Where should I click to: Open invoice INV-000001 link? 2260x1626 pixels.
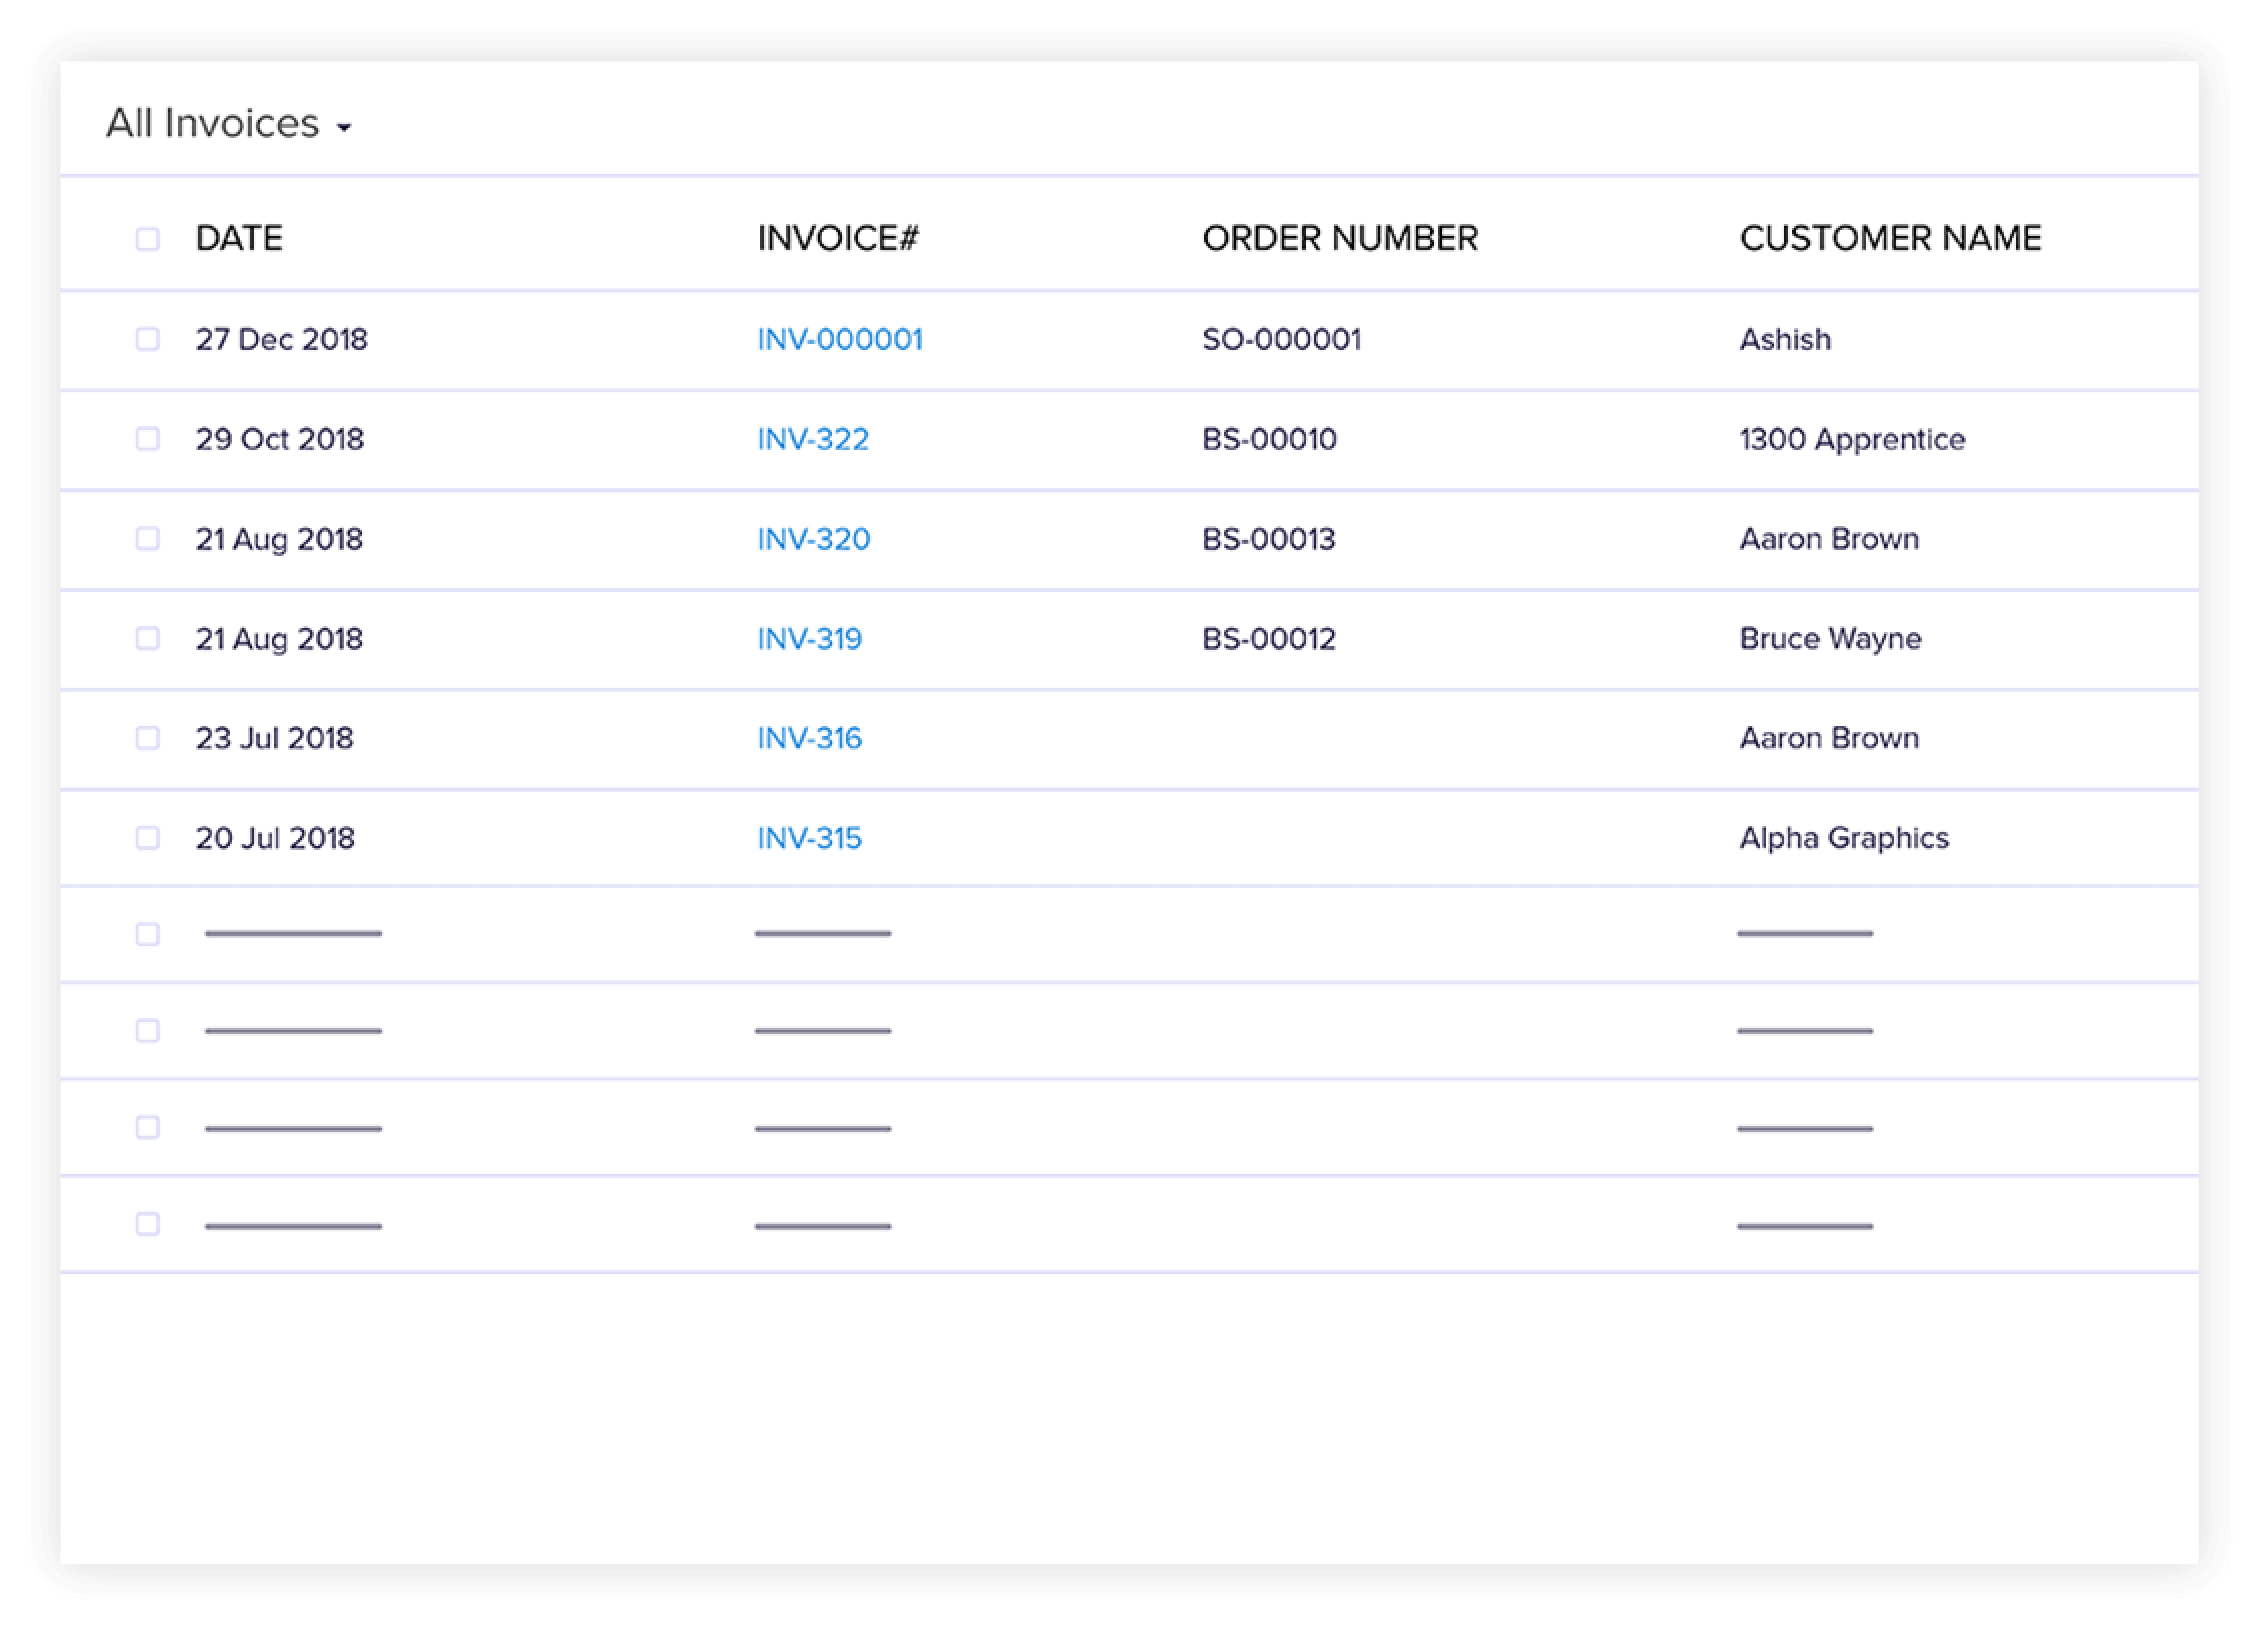tap(839, 339)
